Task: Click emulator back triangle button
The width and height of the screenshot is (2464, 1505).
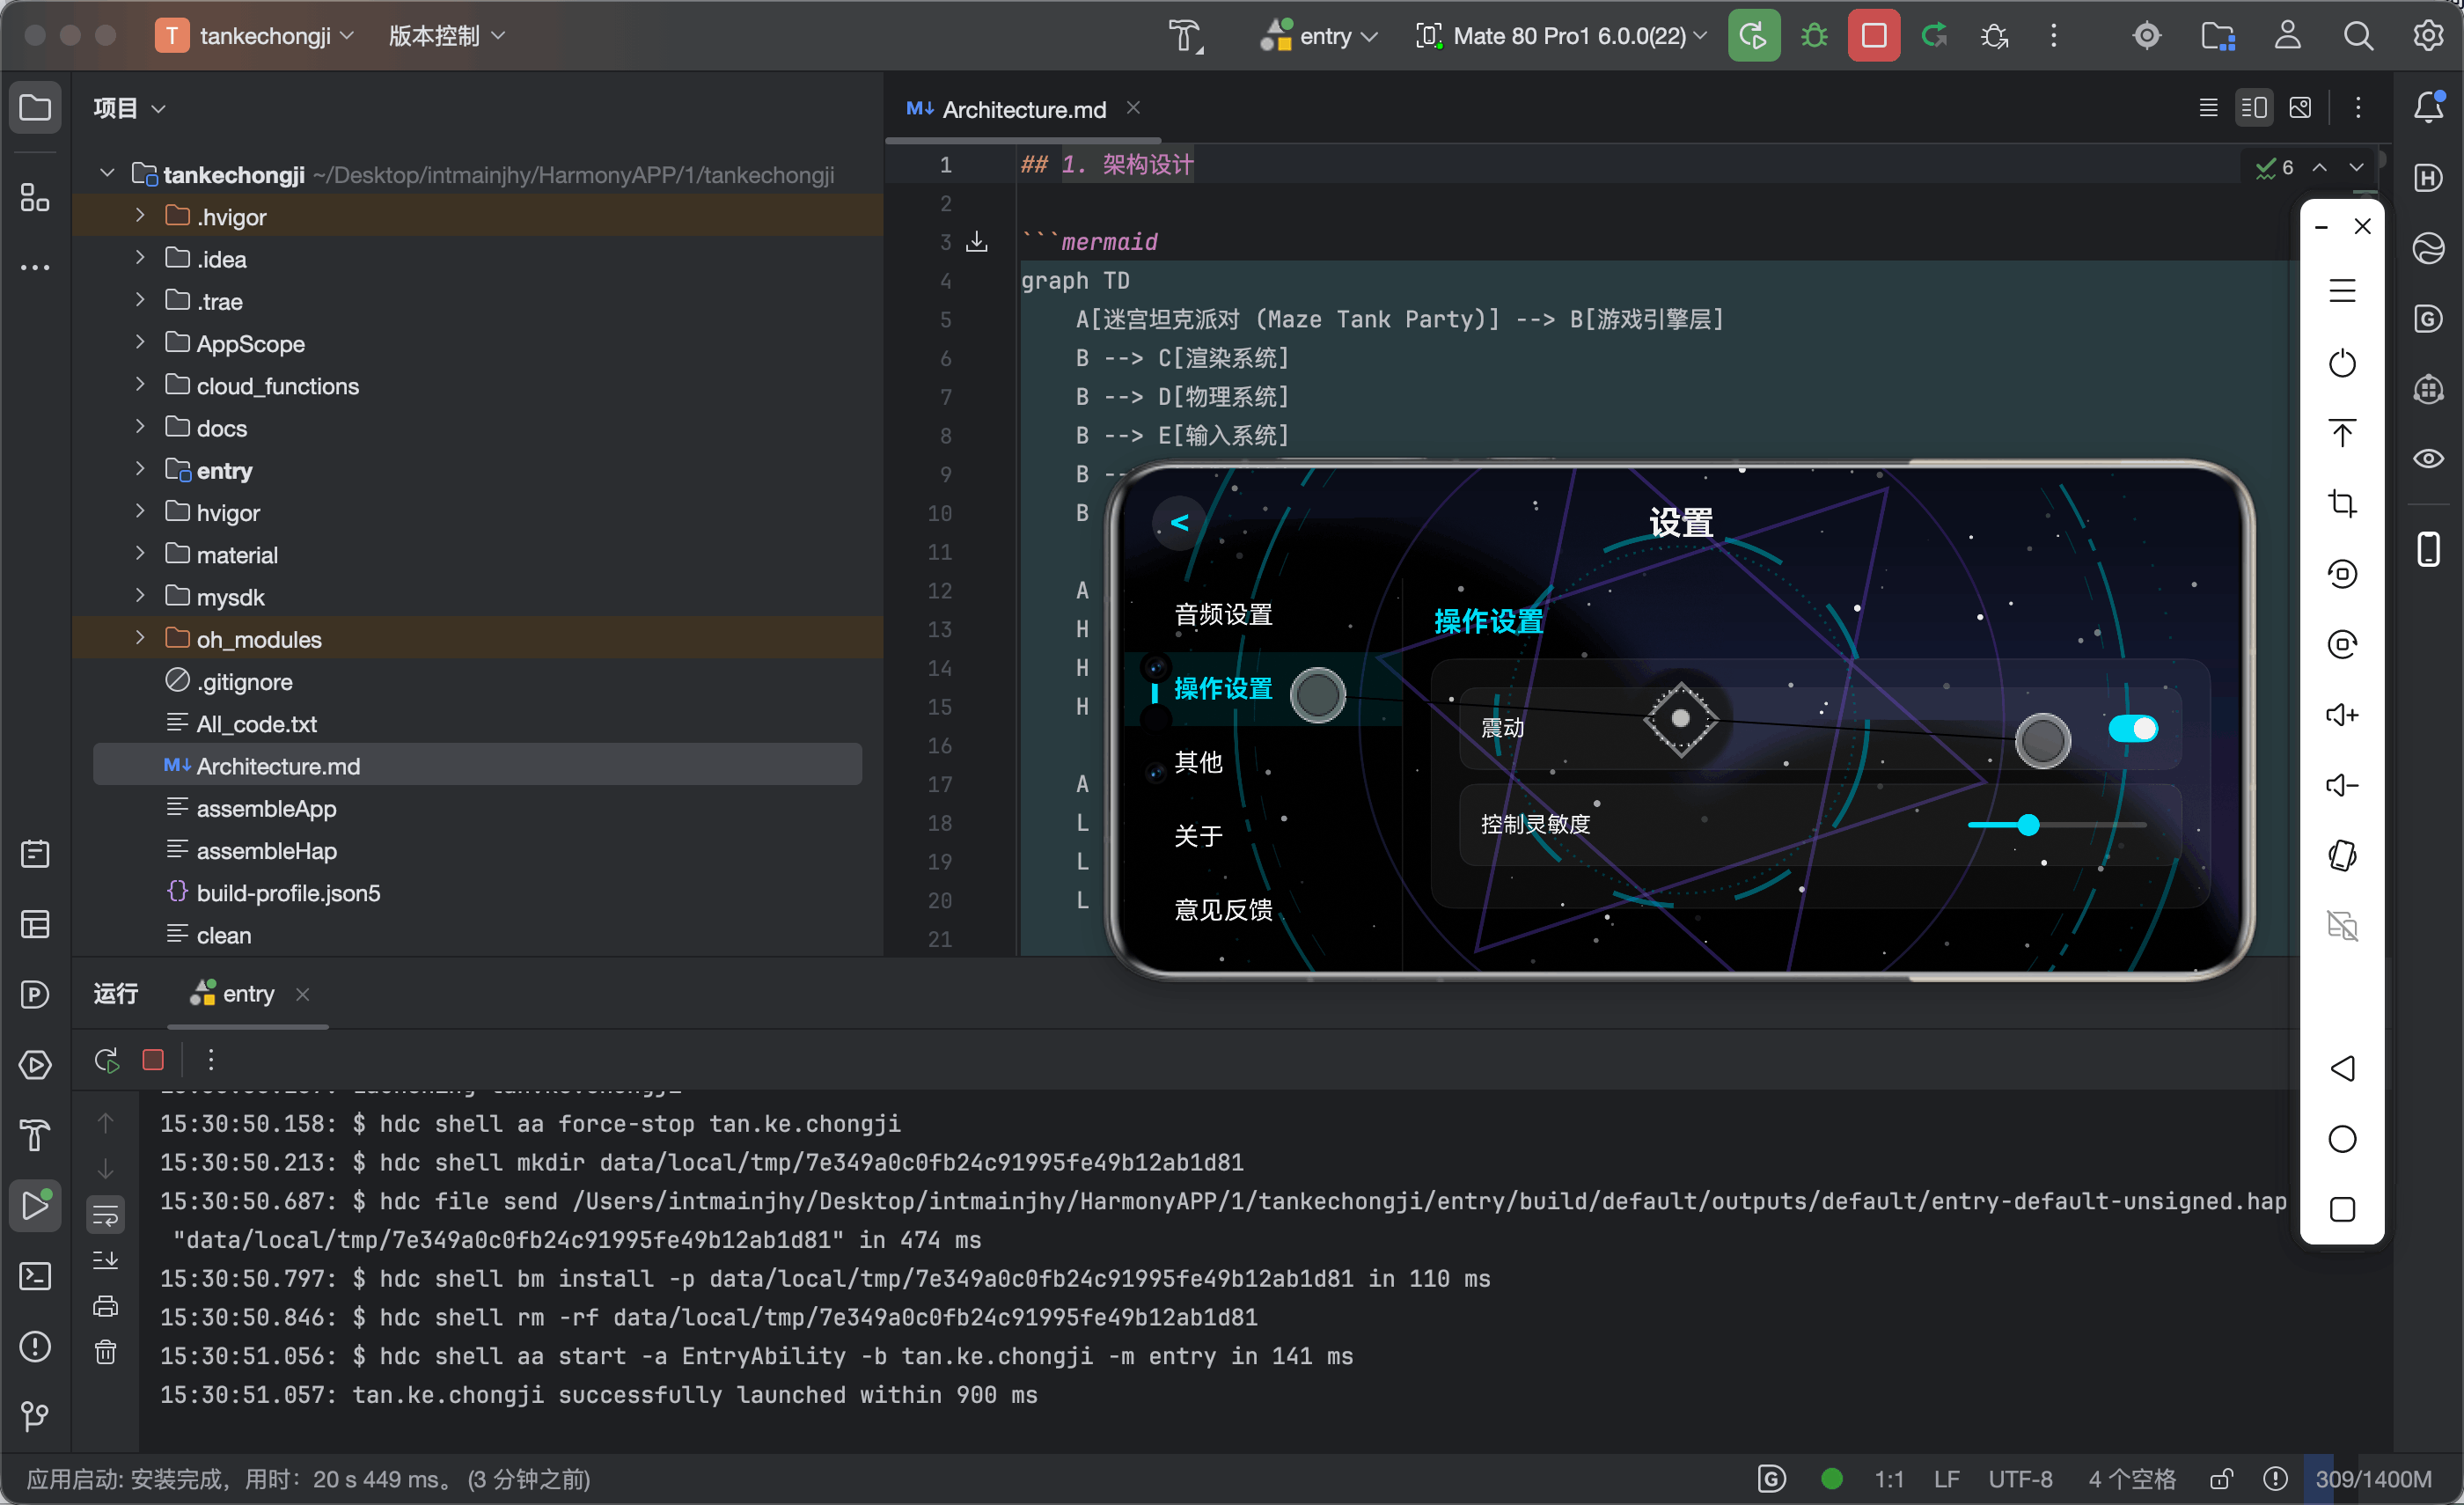Action: (2342, 1068)
